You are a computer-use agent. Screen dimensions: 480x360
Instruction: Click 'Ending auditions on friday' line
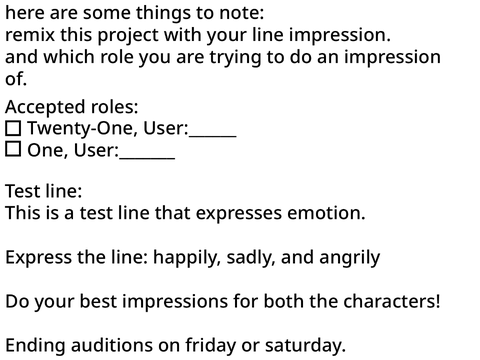point(175,345)
